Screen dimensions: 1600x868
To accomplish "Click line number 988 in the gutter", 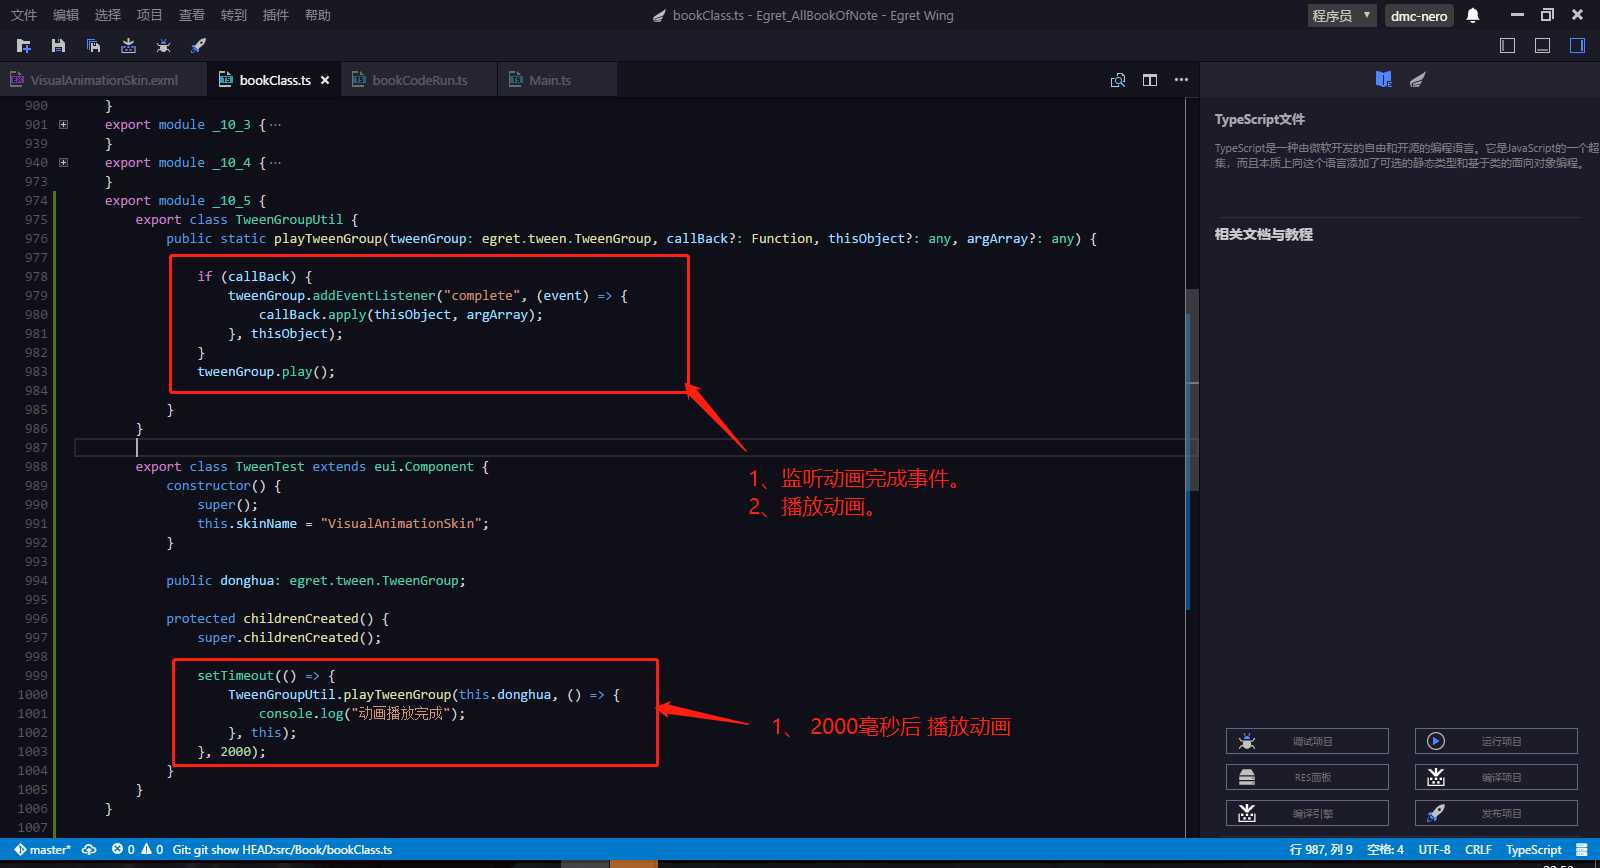I will [36, 467].
